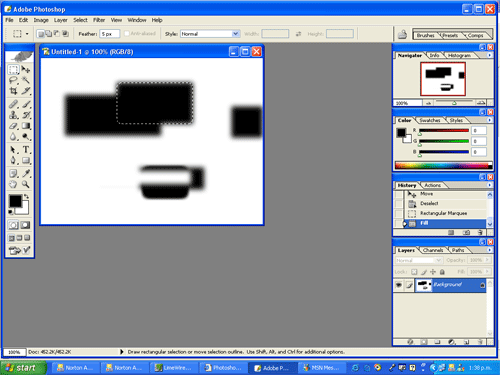Select the Hand tool
The width and height of the screenshot is (500, 375).
pos(13,184)
